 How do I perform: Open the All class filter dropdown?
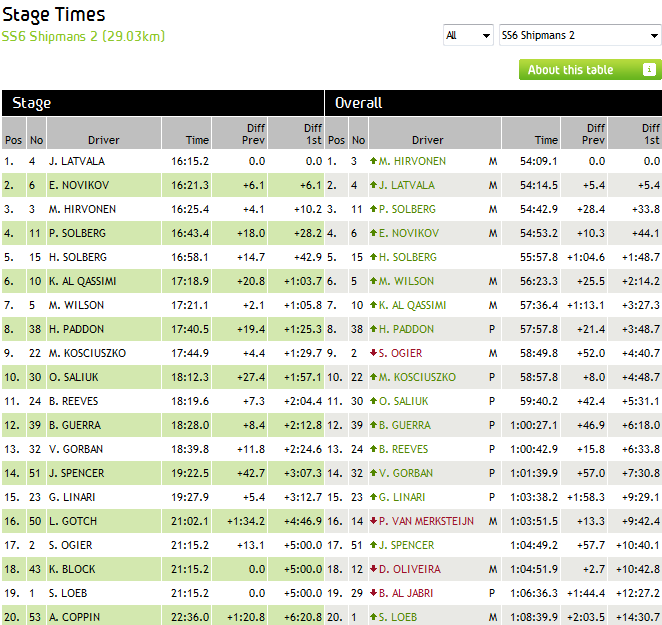coord(468,36)
